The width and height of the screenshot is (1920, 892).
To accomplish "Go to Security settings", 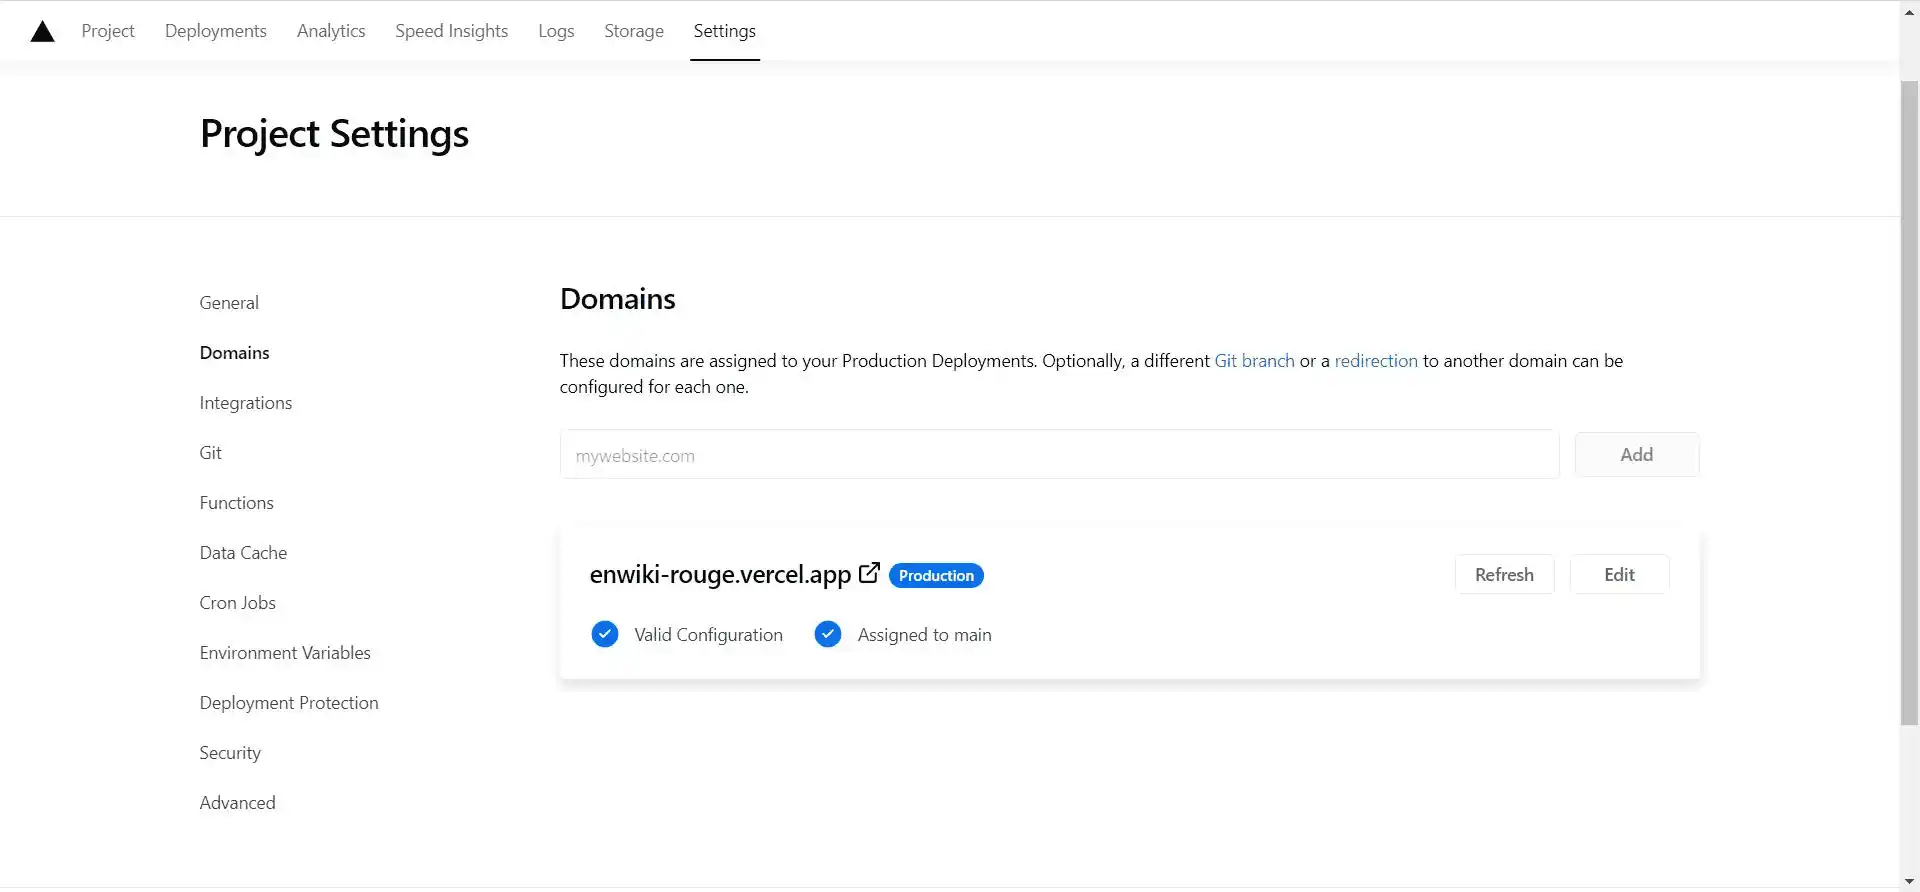I will [230, 753].
